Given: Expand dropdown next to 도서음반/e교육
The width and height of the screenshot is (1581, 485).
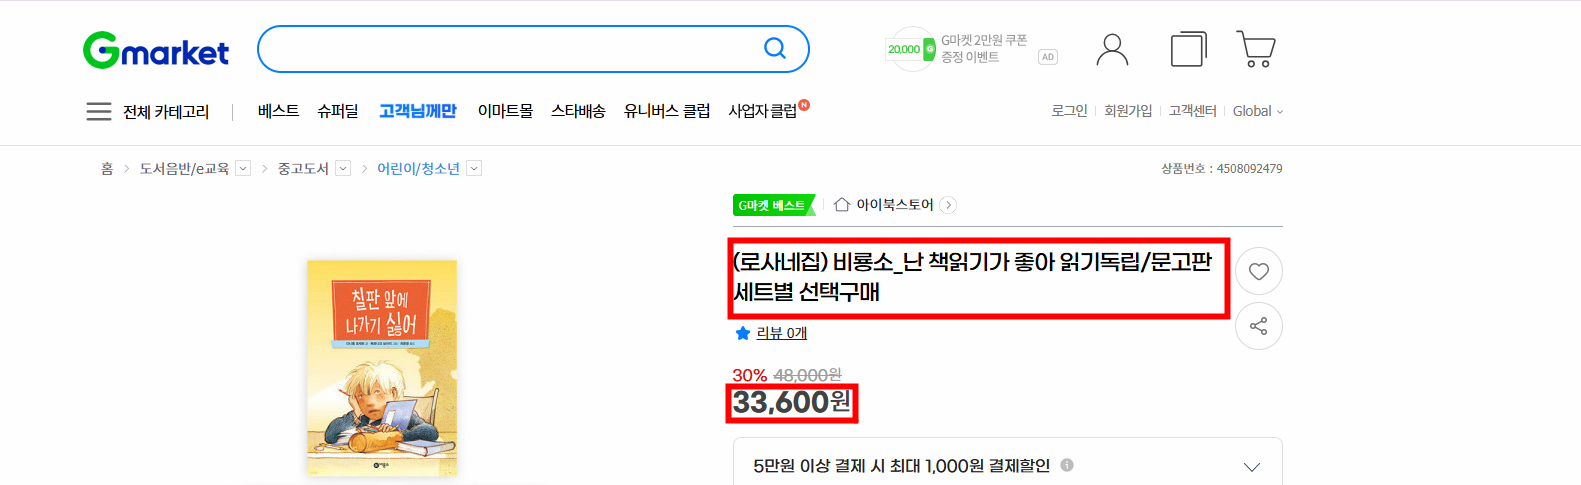Looking at the screenshot, I should pos(243,168).
